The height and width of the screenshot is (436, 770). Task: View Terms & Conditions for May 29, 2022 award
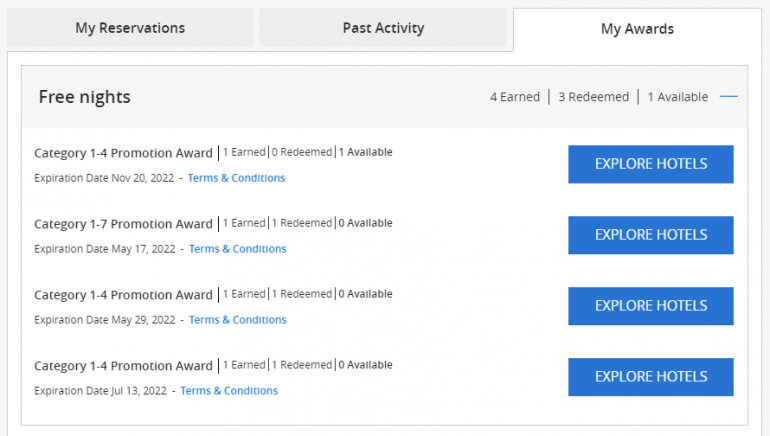pos(237,320)
